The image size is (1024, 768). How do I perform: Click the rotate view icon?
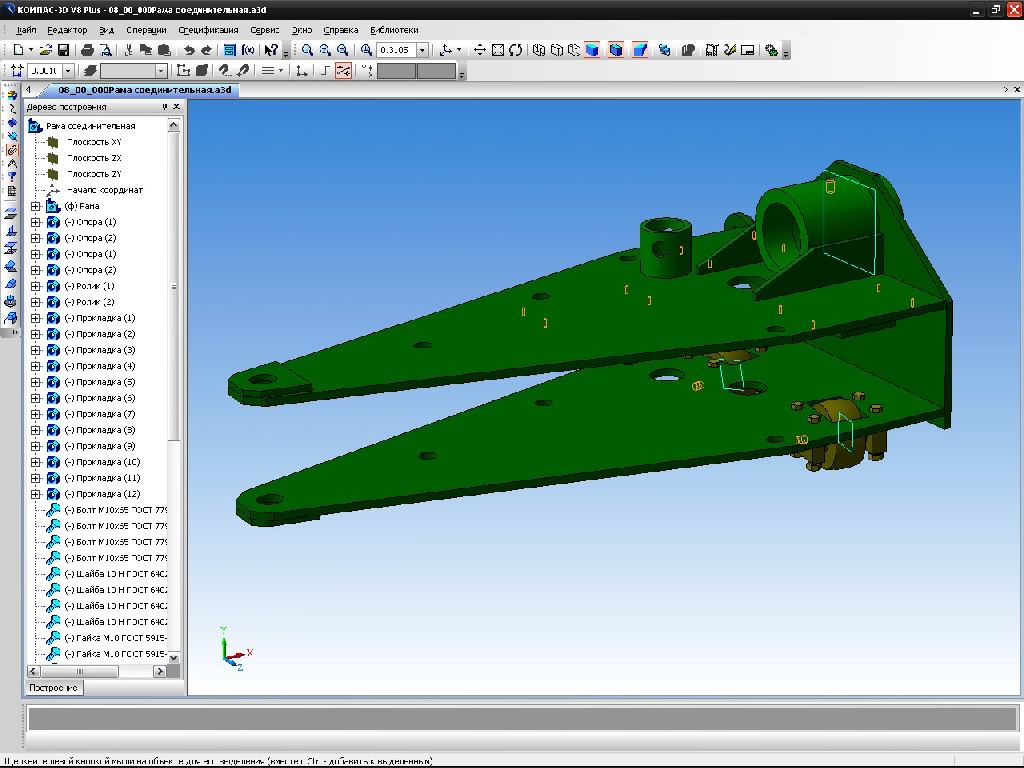point(515,50)
